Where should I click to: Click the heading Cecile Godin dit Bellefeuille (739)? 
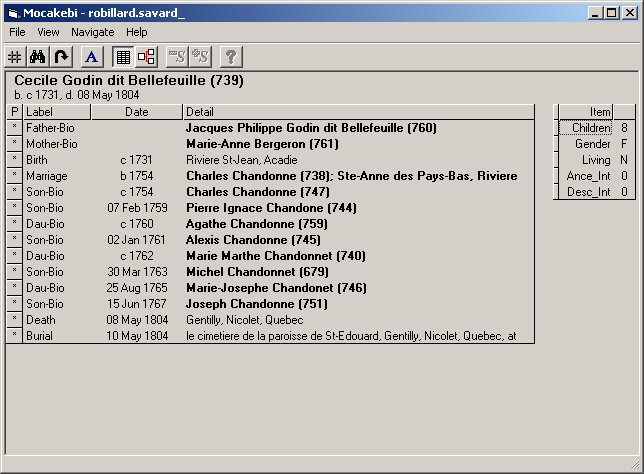(x=129, y=80)
